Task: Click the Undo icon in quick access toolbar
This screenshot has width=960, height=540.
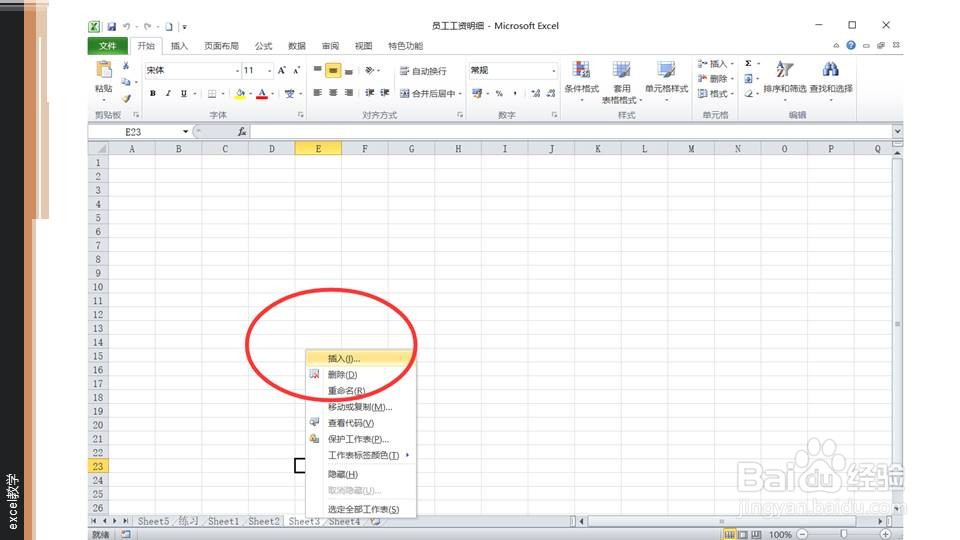Action: [126, 26]
